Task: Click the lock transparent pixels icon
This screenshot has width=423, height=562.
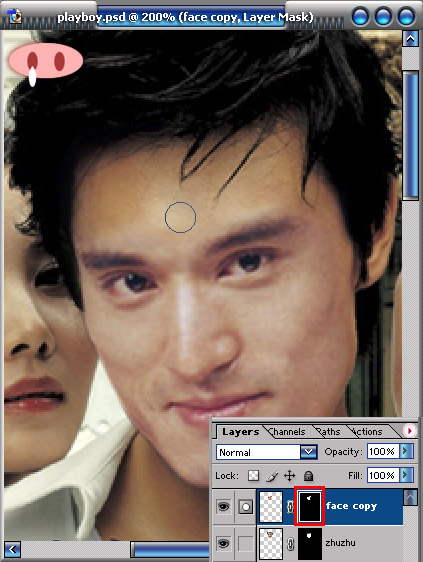Action: (253, 476)
